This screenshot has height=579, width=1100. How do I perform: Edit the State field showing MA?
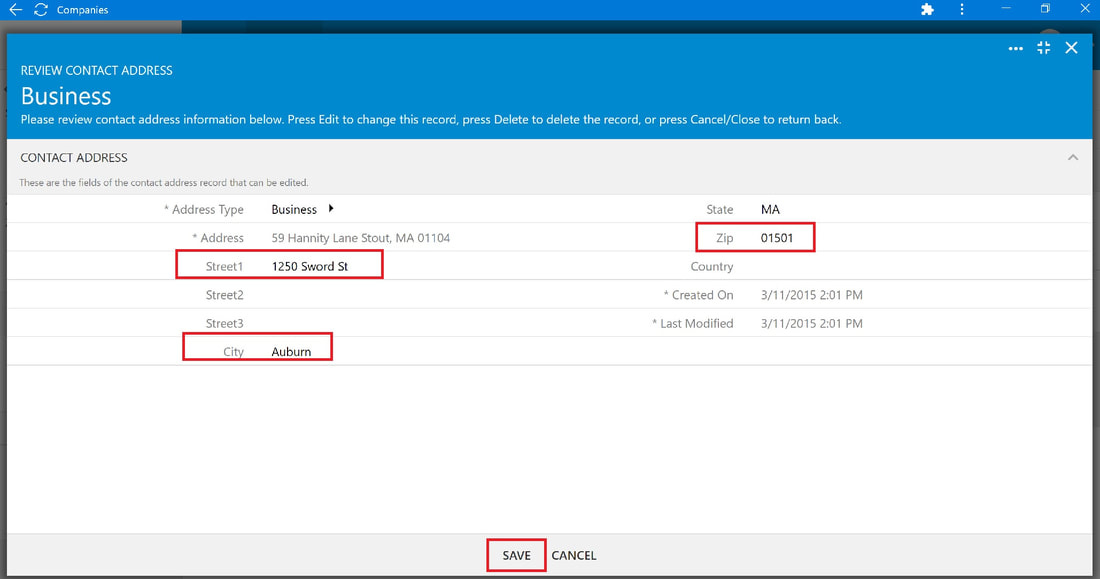click(770, 209)
